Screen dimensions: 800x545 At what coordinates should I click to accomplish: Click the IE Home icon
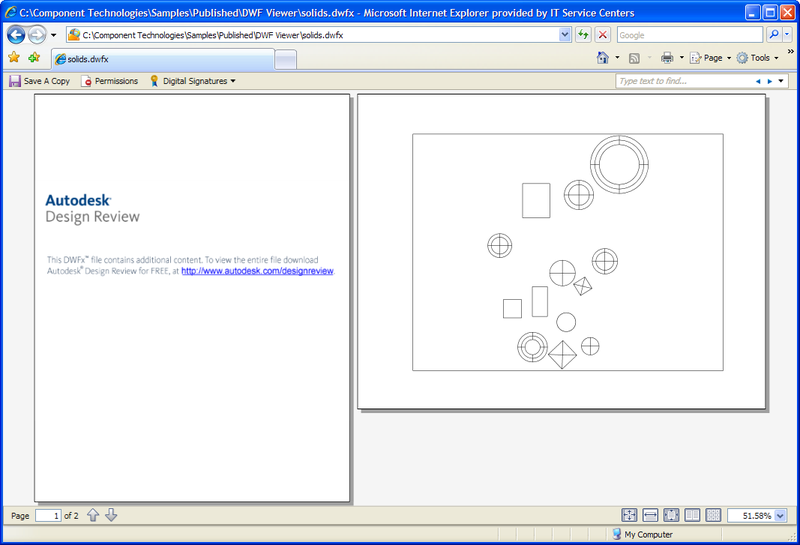tap(603, 58)
